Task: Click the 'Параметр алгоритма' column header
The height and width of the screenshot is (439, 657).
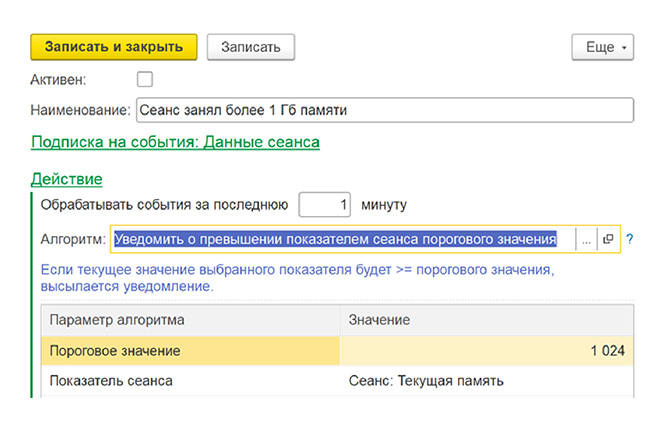Action: tap(191, 320)
